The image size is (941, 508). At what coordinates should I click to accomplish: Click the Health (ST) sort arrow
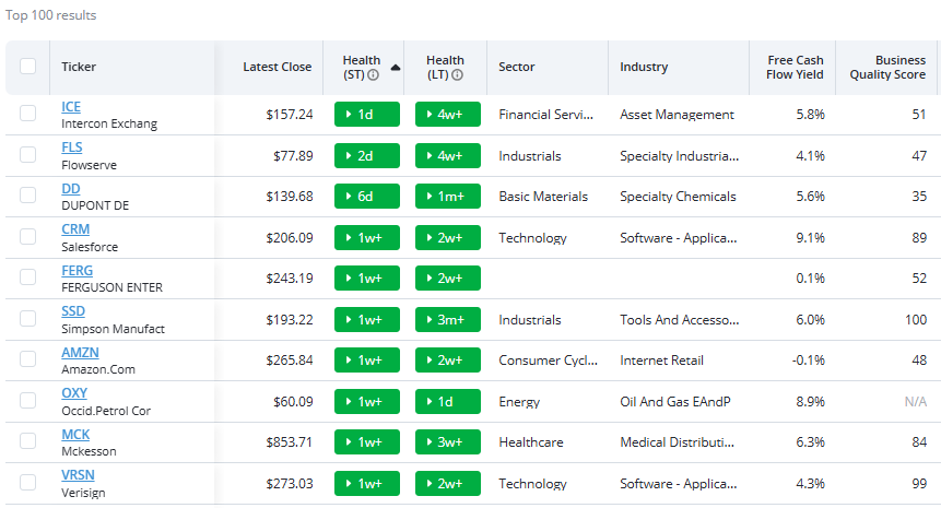(395, 67)
